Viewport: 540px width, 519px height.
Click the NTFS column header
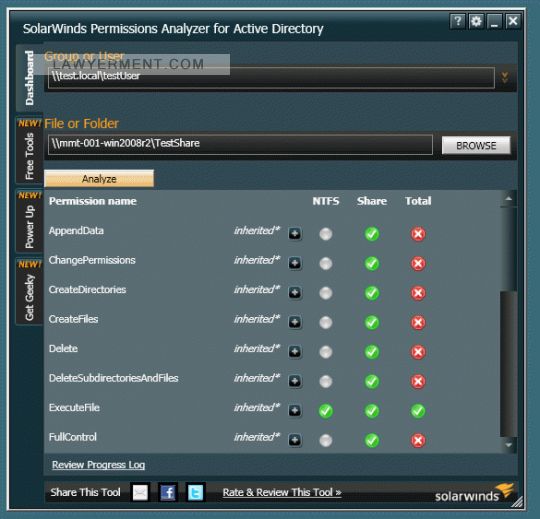coord(326,201)
